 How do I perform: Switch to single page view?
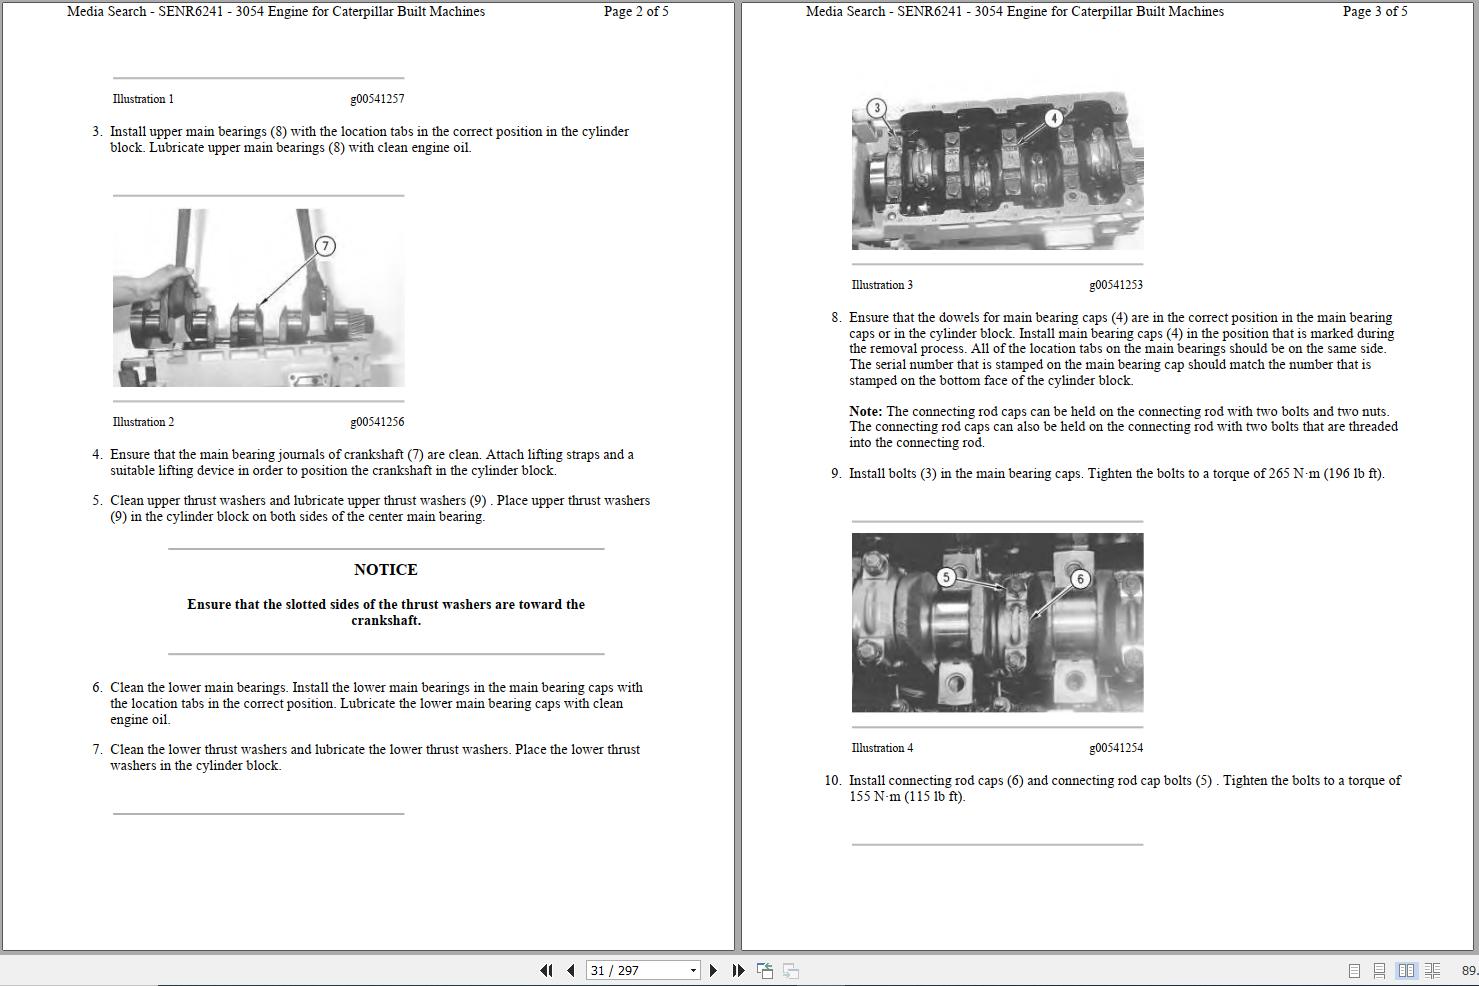pos(1355,970)
